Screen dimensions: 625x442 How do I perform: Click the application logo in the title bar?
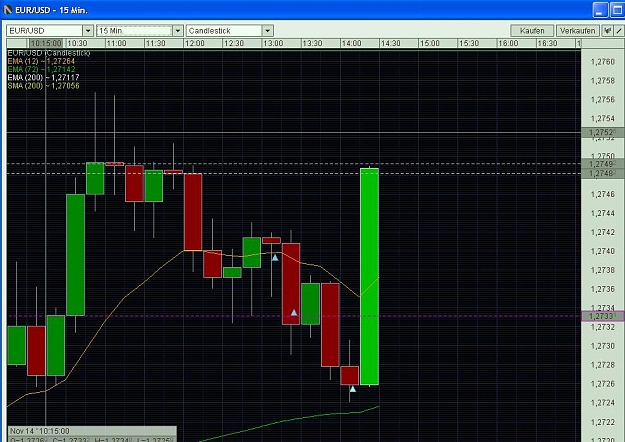(x=8, y=10)
